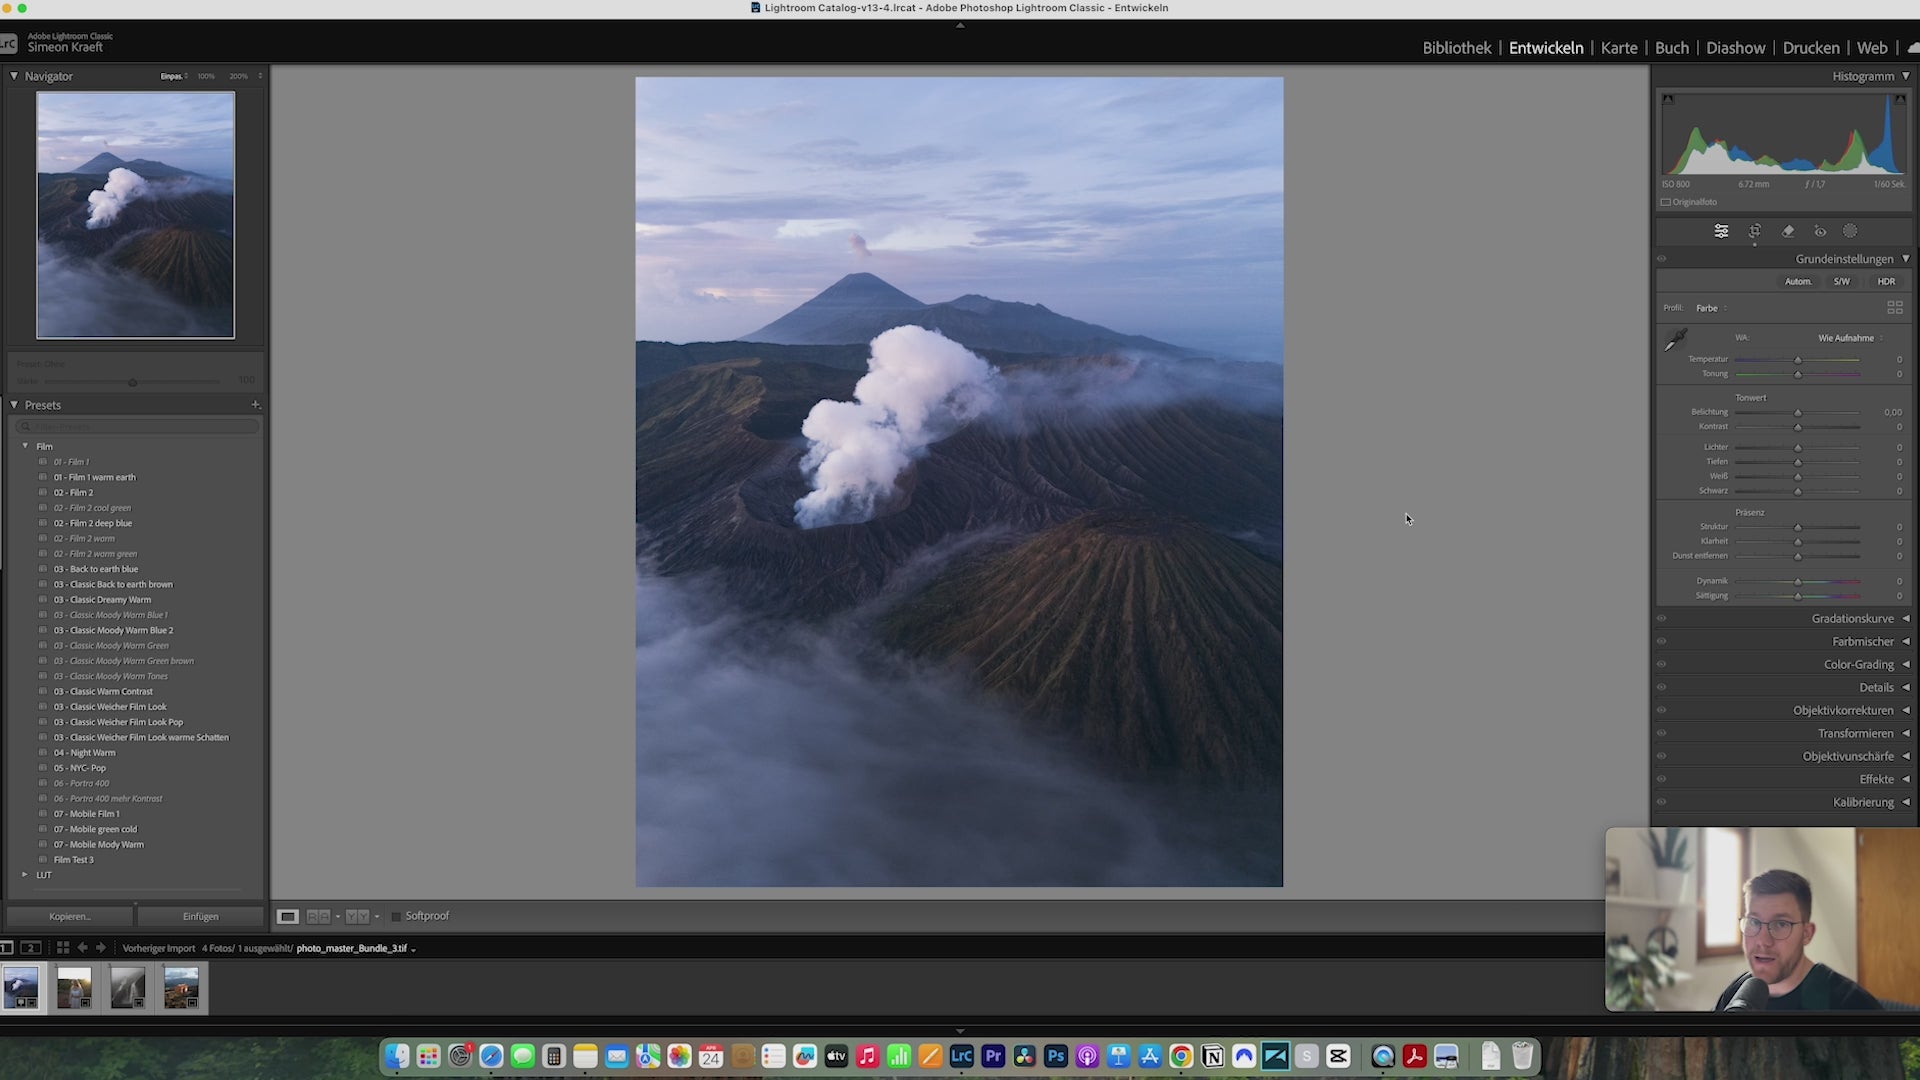Toggle Grundeinstellungen panel eye switch

pos(1662,259)
